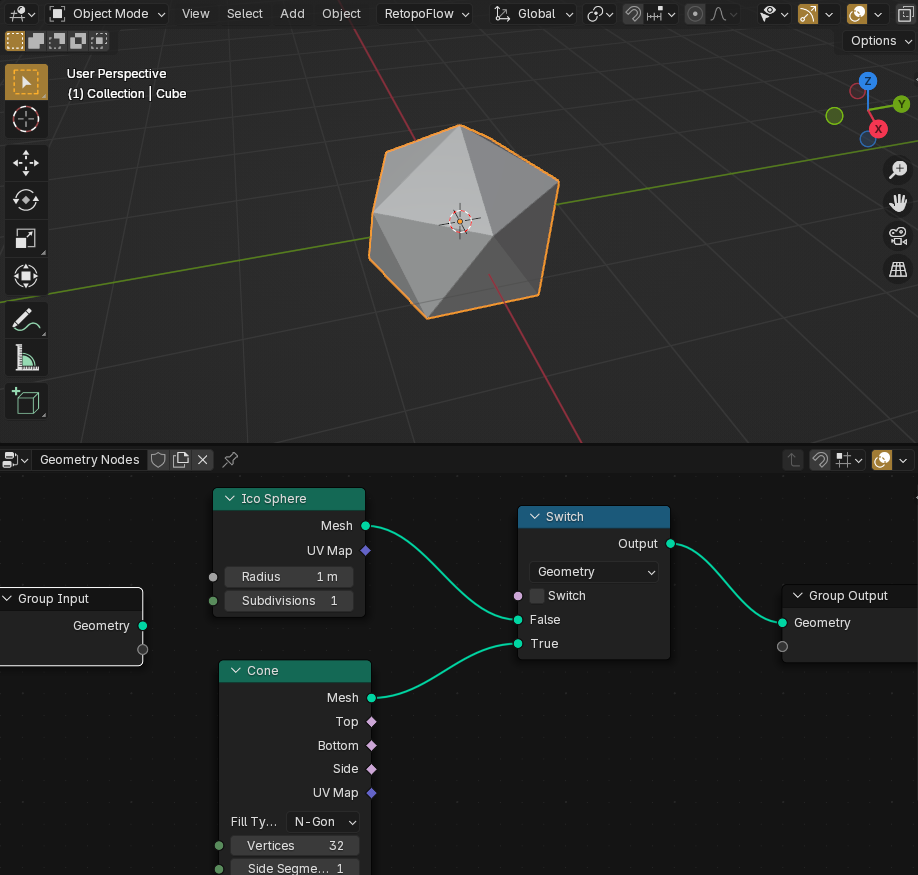Enable the Switch checkbox in Switch node
The image size is (918, 875).
click(x=537, y=596)
